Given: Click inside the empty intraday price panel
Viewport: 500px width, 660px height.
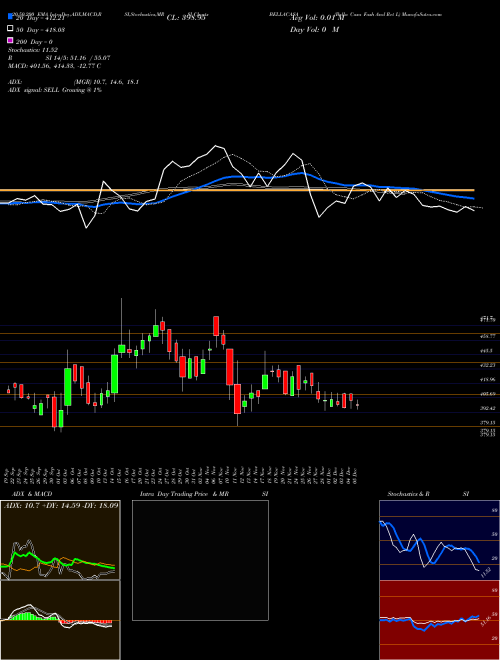Looking at the screenshot, I should pyautogui.click(x=200, y=560).
